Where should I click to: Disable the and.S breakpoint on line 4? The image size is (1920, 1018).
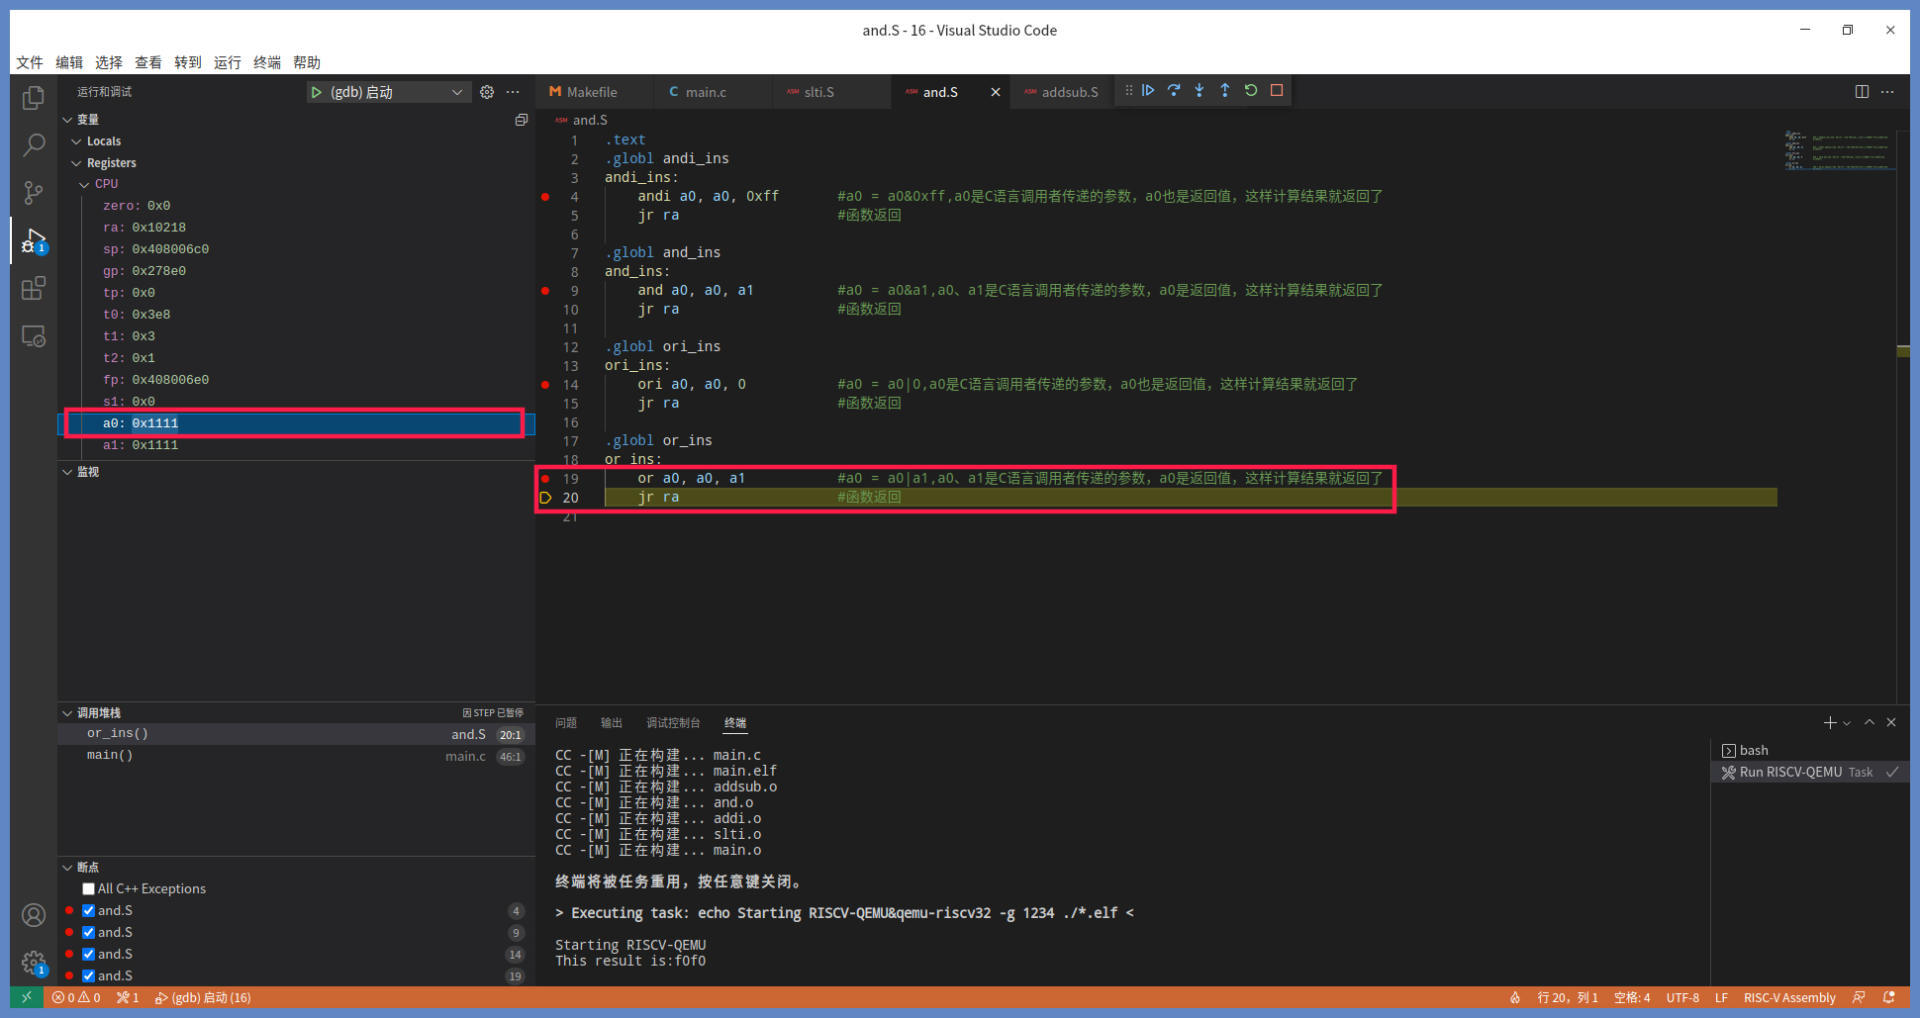pos(89,911)
